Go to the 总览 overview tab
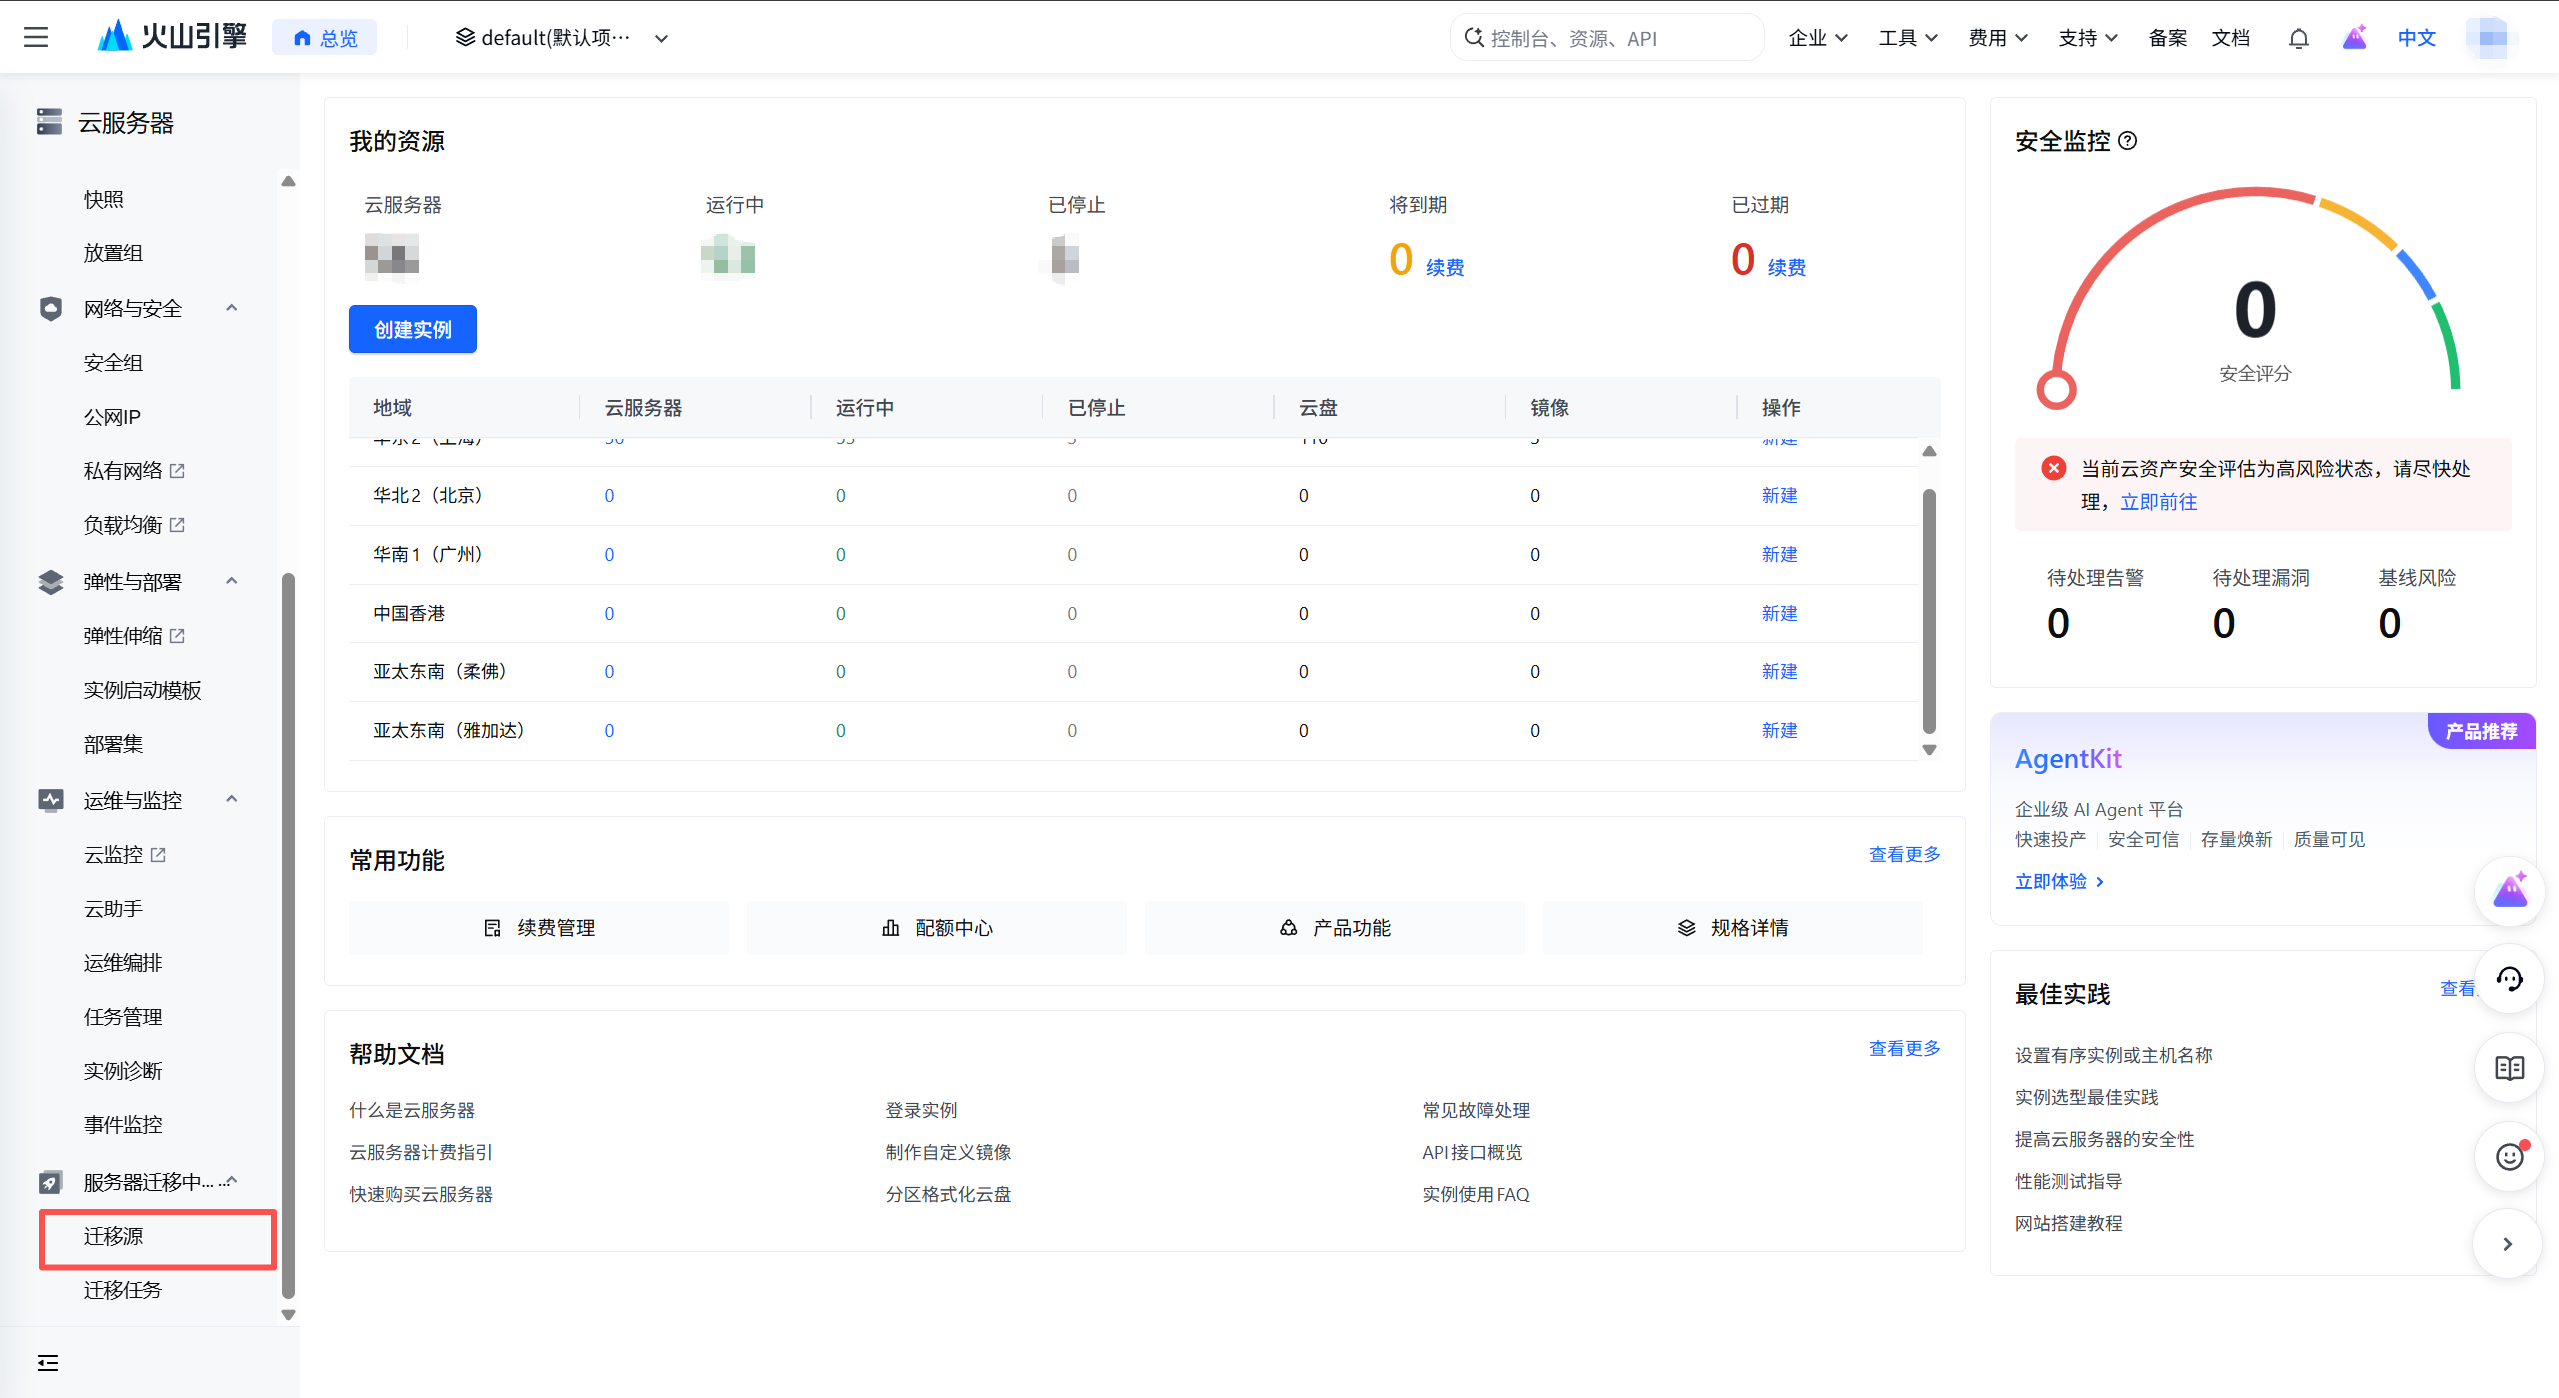The width and height of the screenshot is (2559, 1398). pyautogui.click(x=325, y=38)
